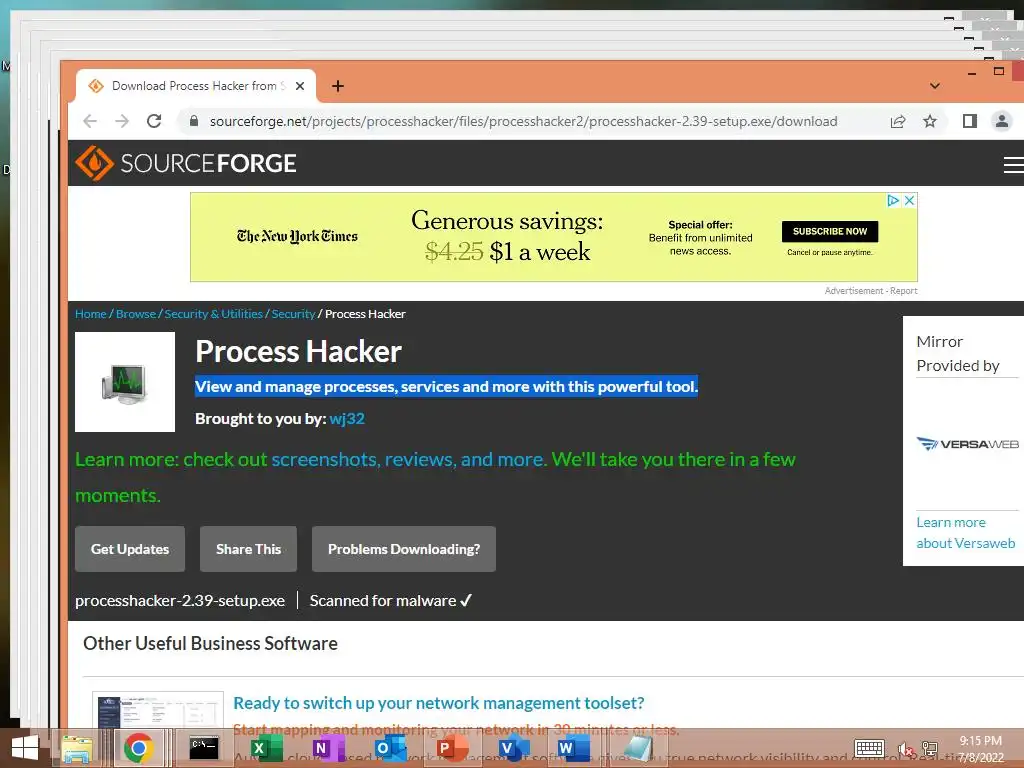Click the Share This button
The height and width of the screenshot is (768, 1024).
coord(248,549)
